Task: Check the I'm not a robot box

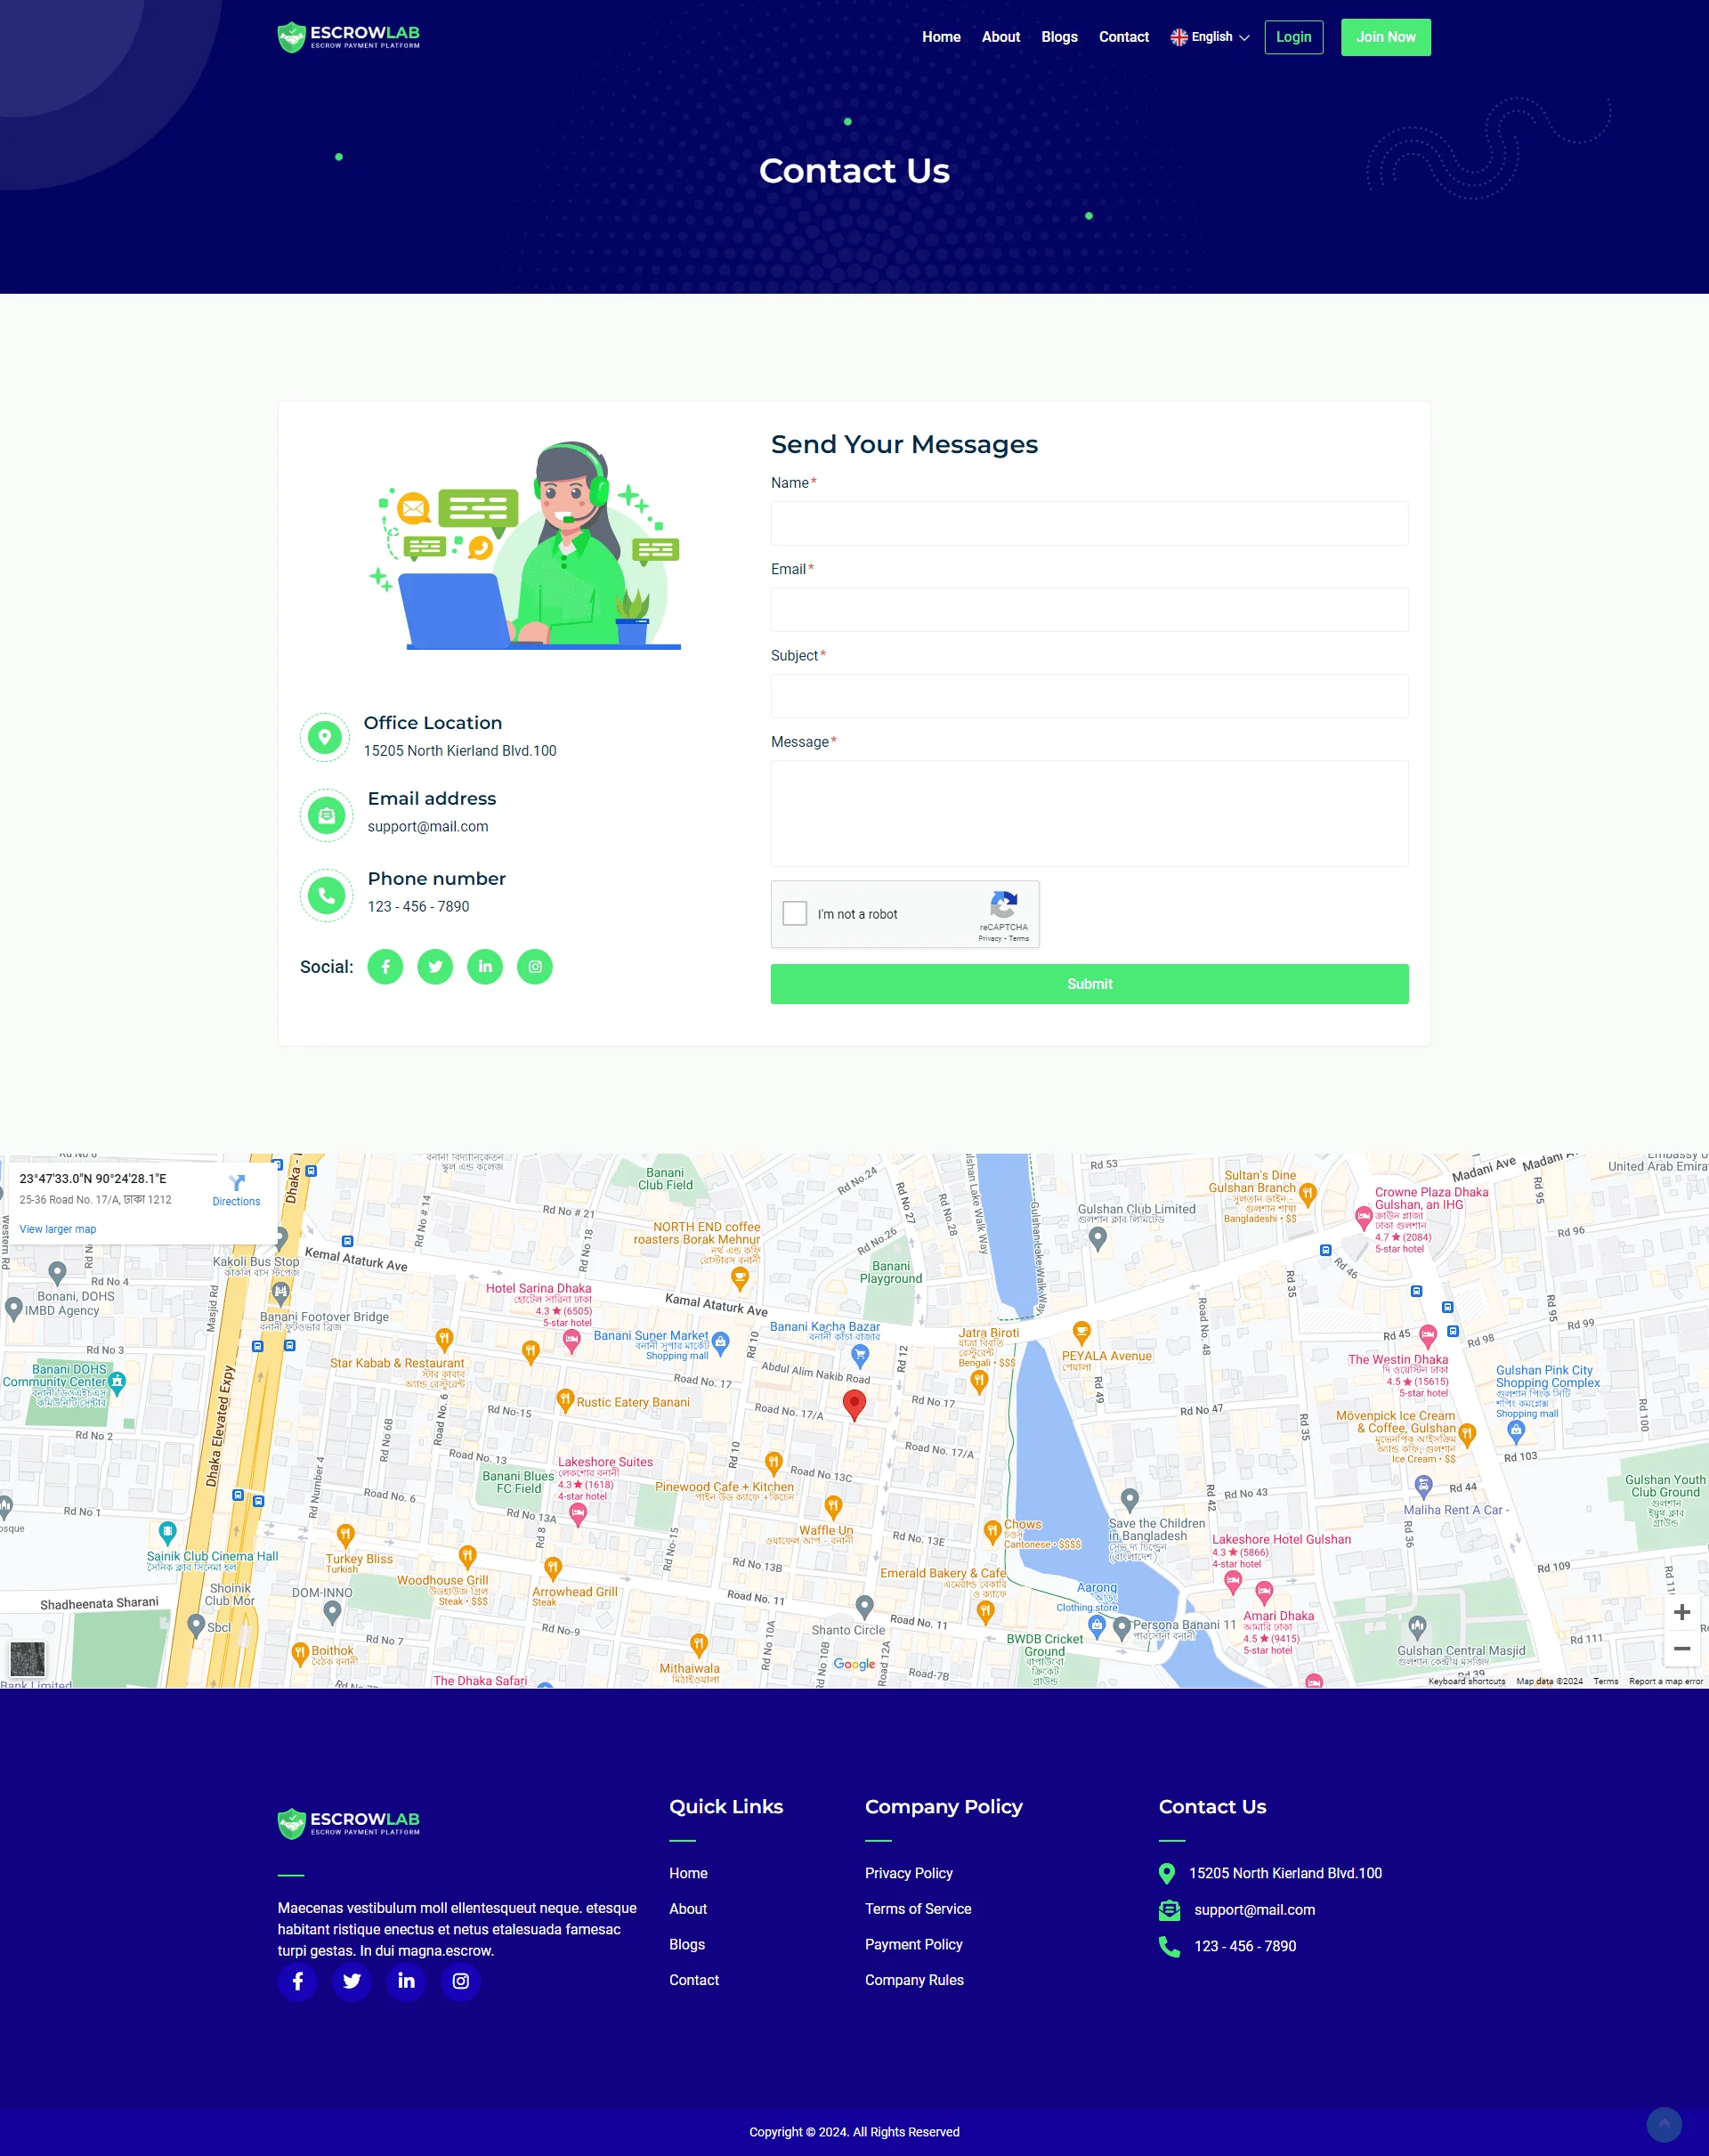Action: pos(795,913)
